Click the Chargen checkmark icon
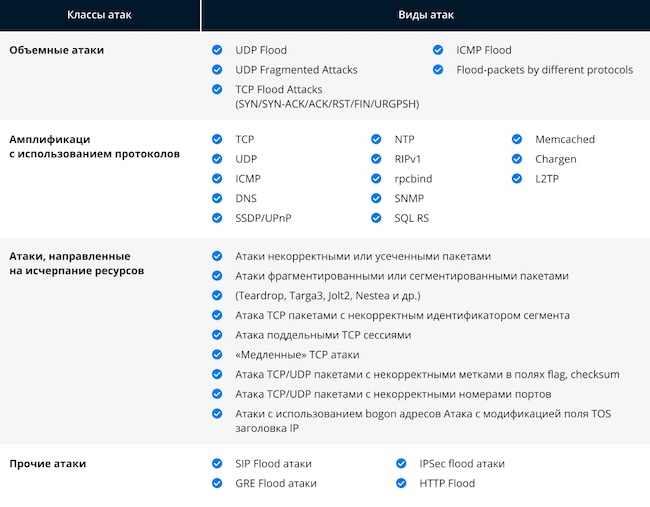This screenshot has height=507, width=650. [517, 159]
